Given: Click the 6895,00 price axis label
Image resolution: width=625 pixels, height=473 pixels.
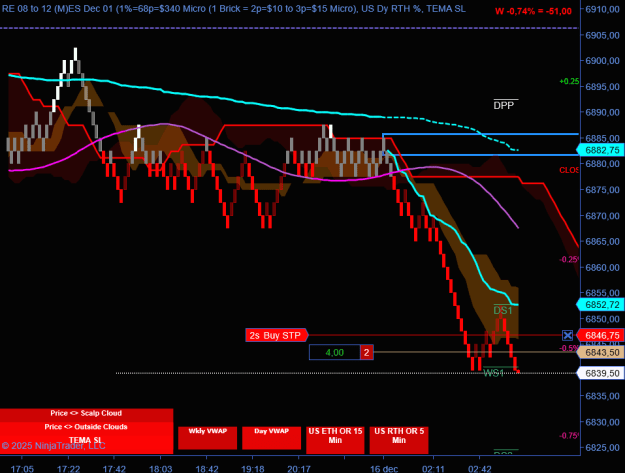Looking at the screenshot, I should (x=602, y=86).
